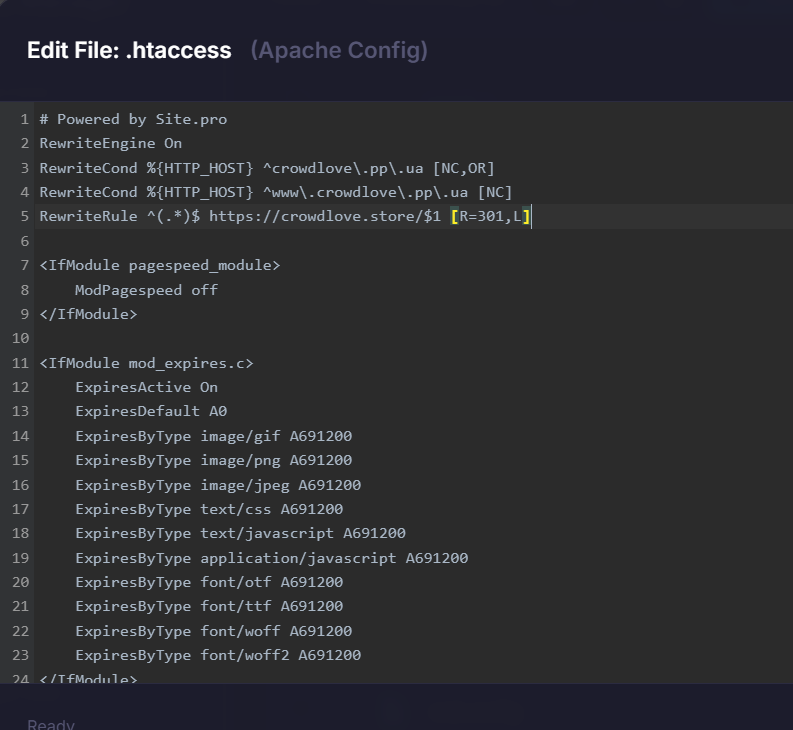
Task: Click line number 21 in the gutter
Action: pos(20,606)
